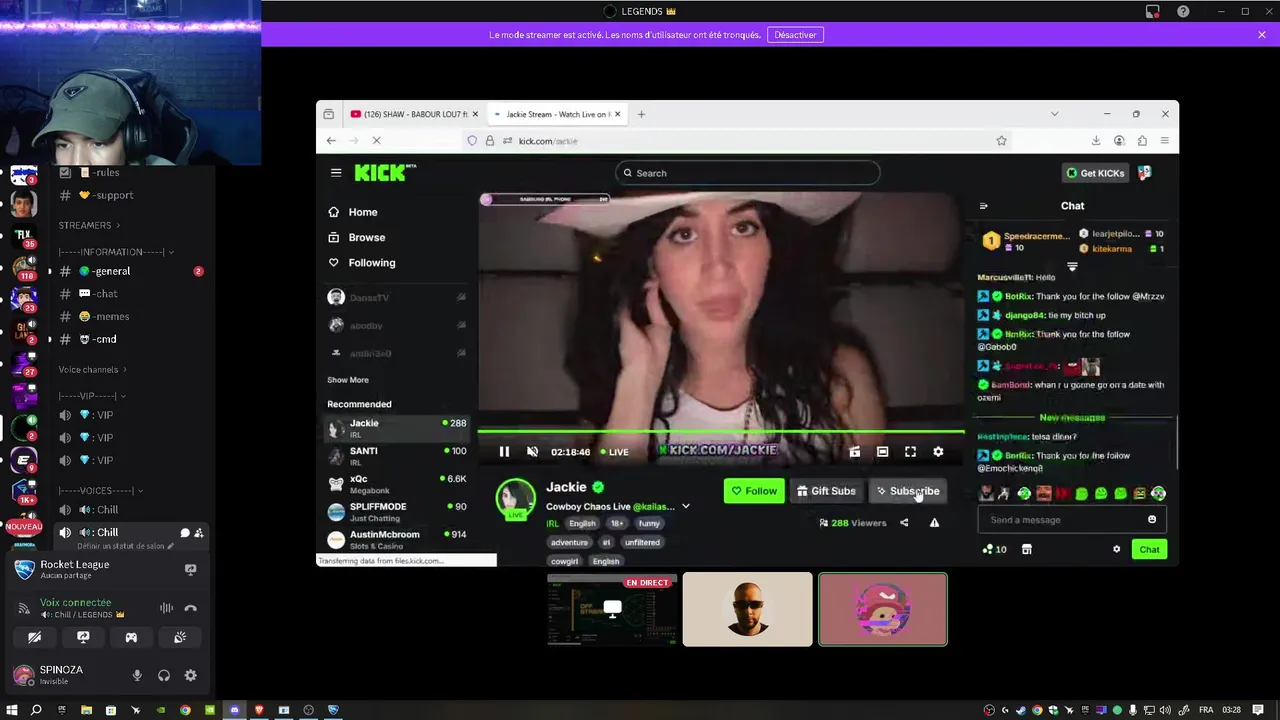Open the browser tab list dropdown

[x=1054, y=114]
